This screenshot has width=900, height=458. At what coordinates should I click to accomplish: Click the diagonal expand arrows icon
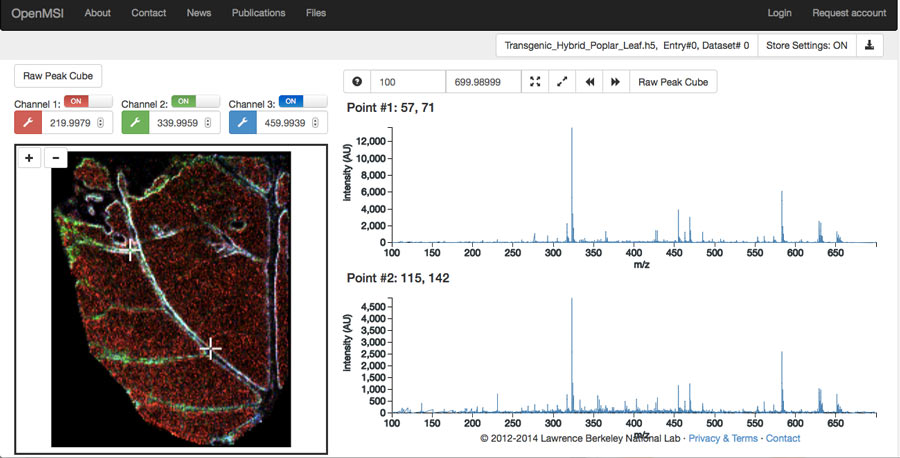pos(562,82)
